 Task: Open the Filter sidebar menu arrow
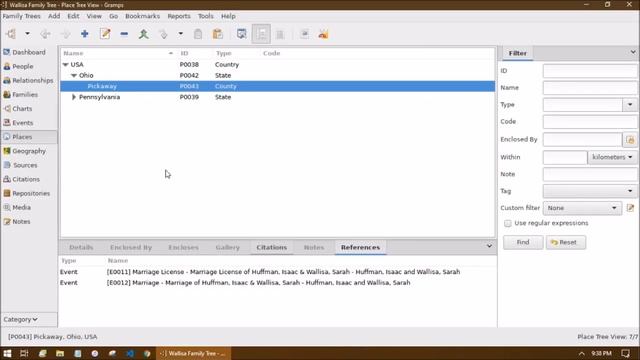pyautogui.click(x=633, y=52)
